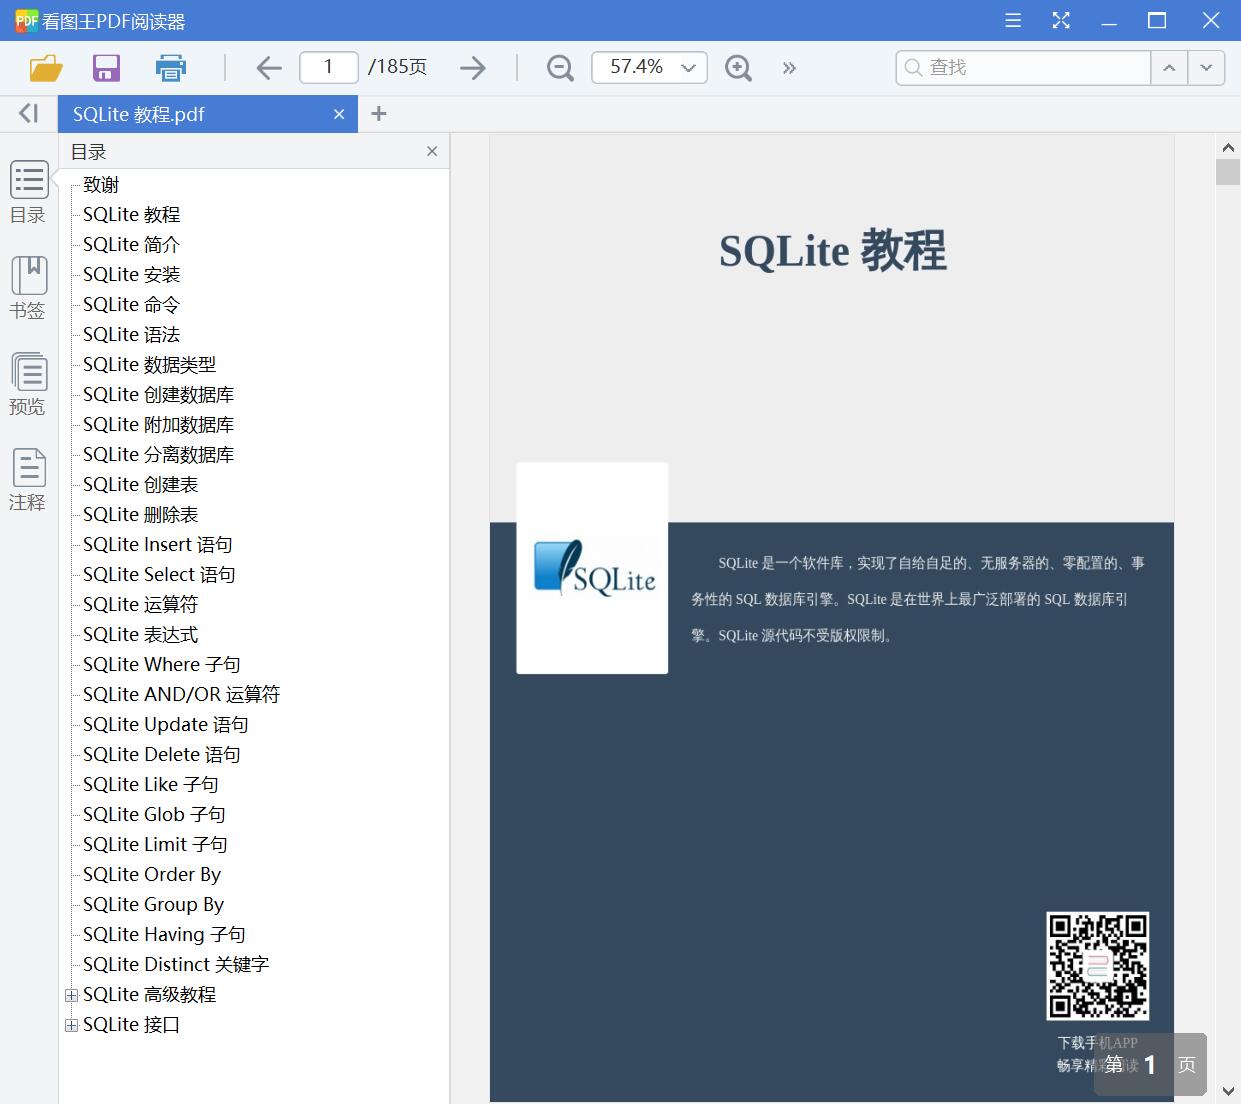Open the zoom percentage dropdown
The width and height of the screenshot is (1241, 1104).
(x=687, y=67)
